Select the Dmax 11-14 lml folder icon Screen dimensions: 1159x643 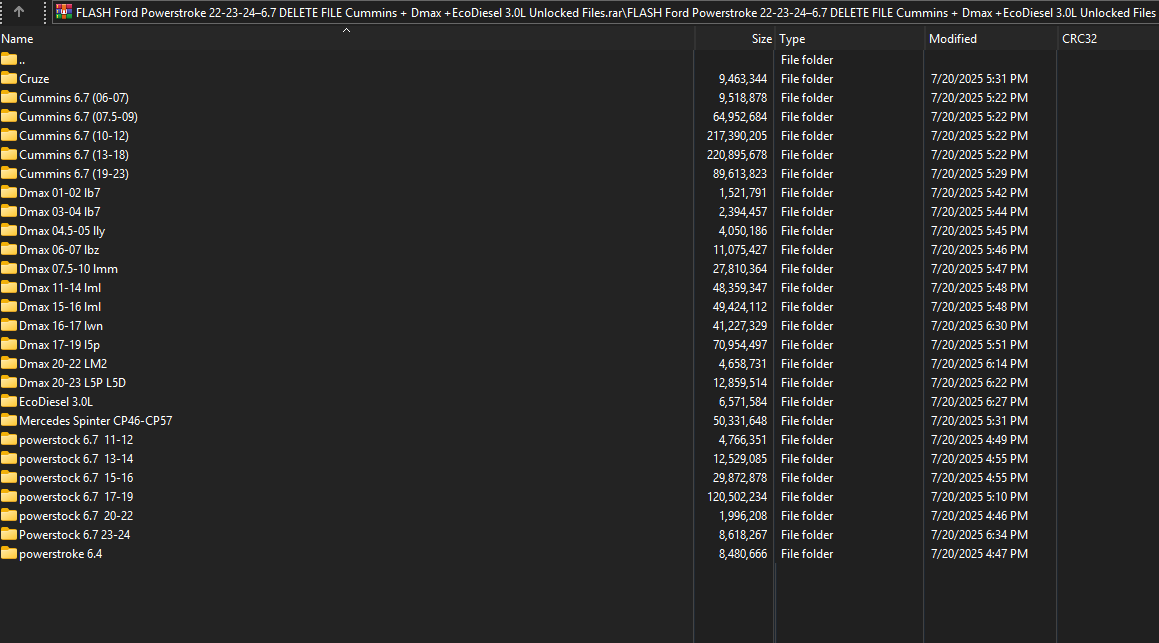[x=9, y=288]
